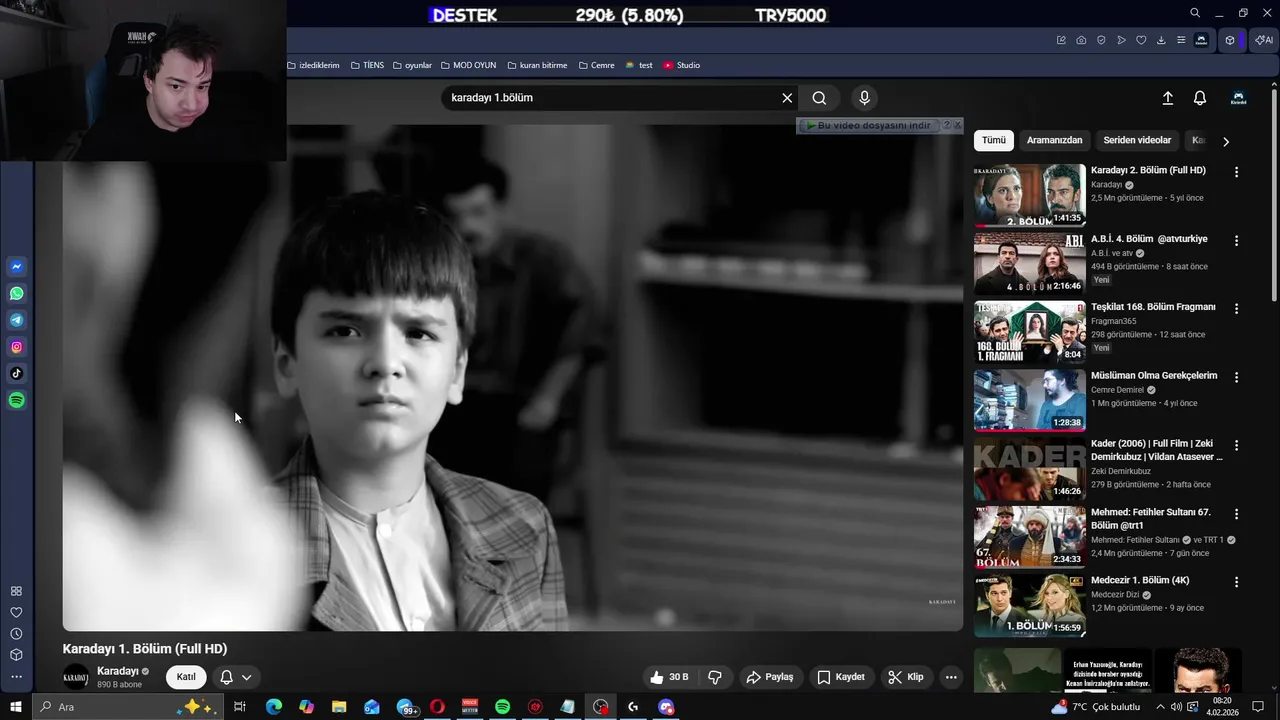This screenshot has height=720, width=1280.
Task: Clear the YouTube search text
Action: coord(787,98)
